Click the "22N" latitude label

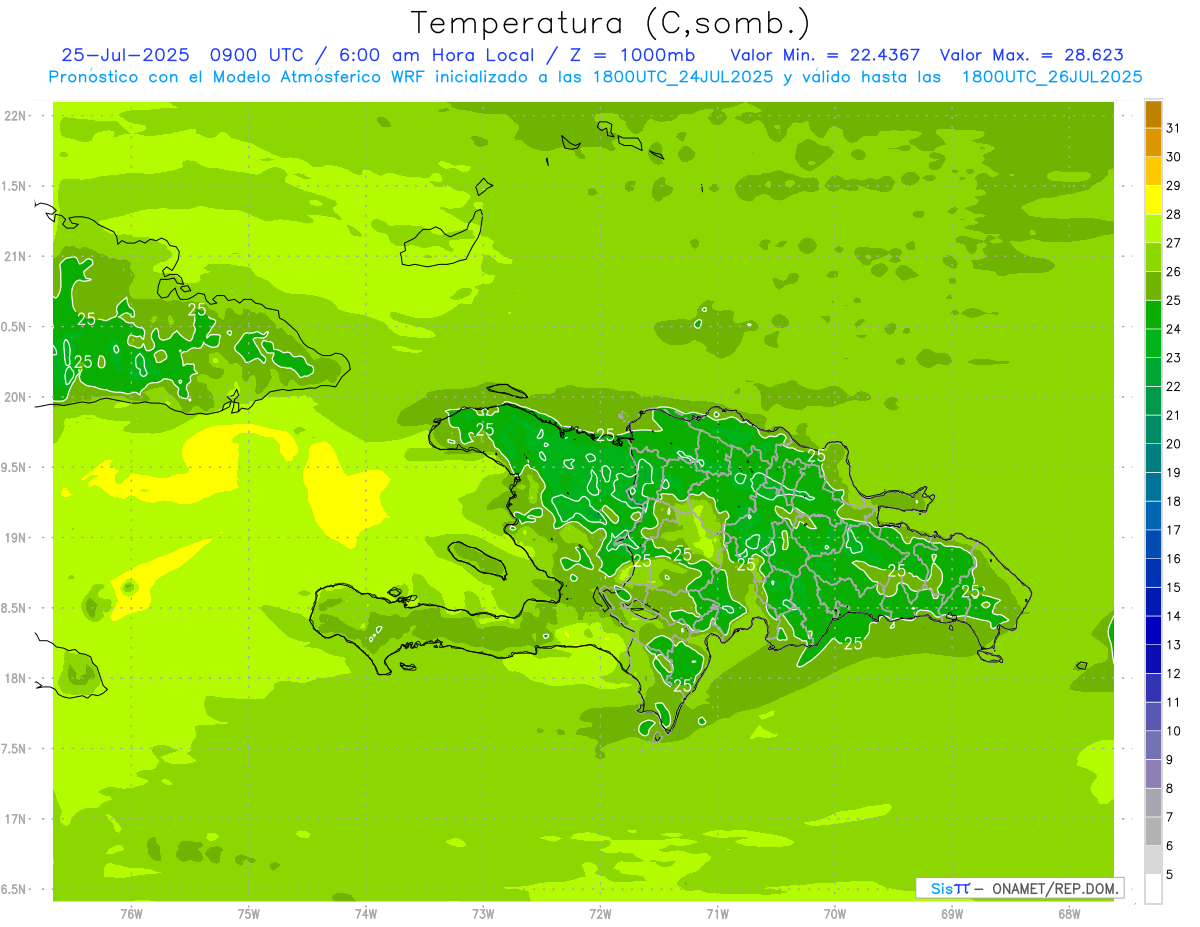(15, 116)
